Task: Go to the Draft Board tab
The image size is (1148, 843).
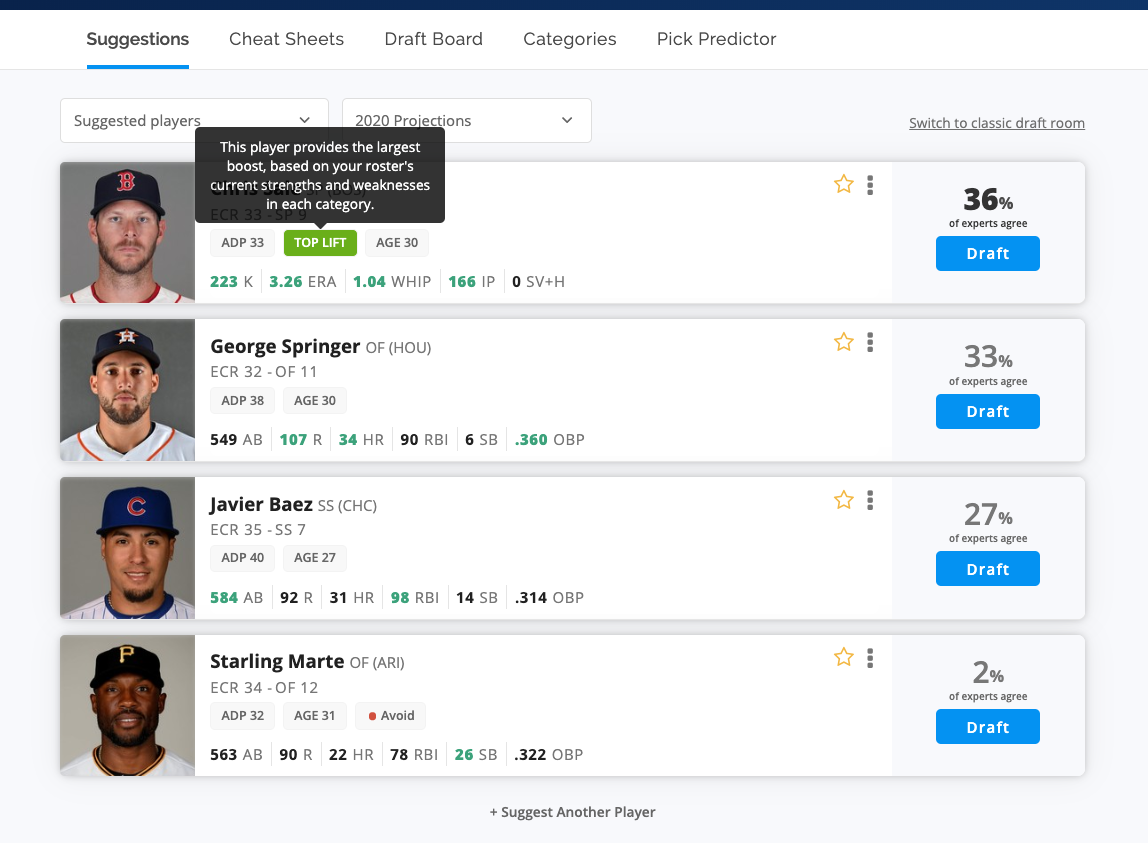Action: click(x=433, y=39)
